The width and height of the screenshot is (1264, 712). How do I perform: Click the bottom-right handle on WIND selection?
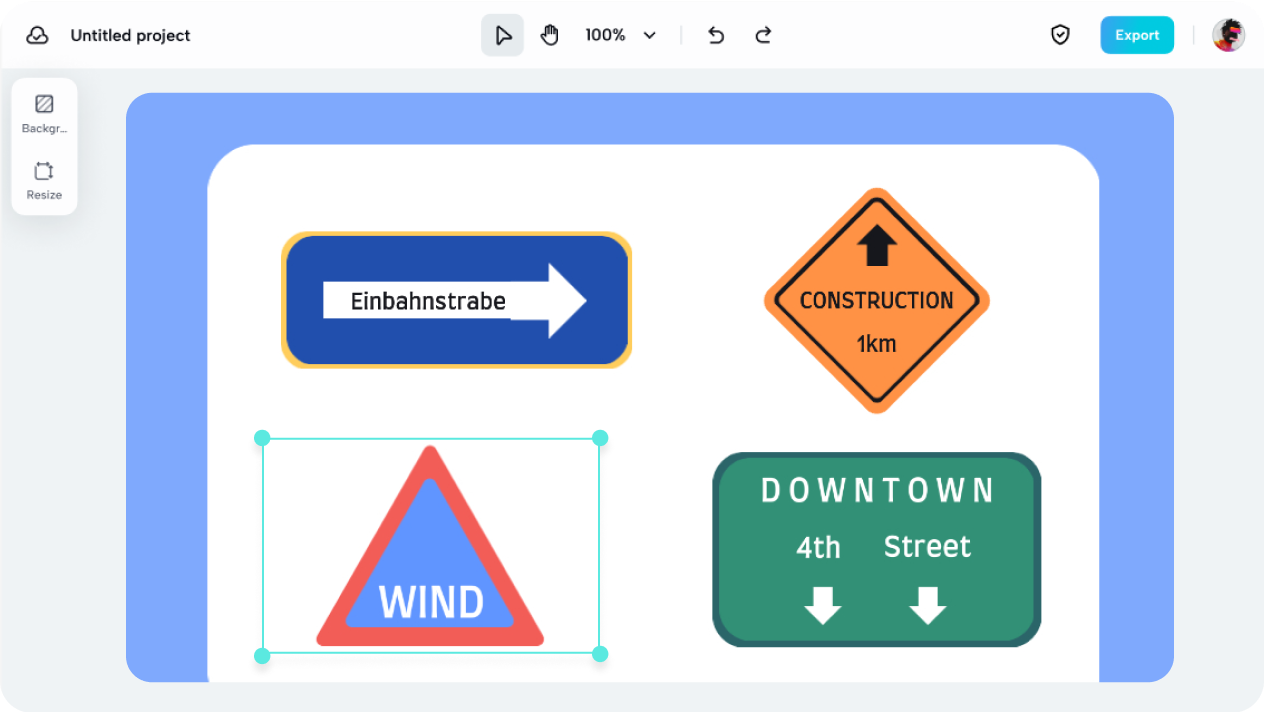(599, 654)
